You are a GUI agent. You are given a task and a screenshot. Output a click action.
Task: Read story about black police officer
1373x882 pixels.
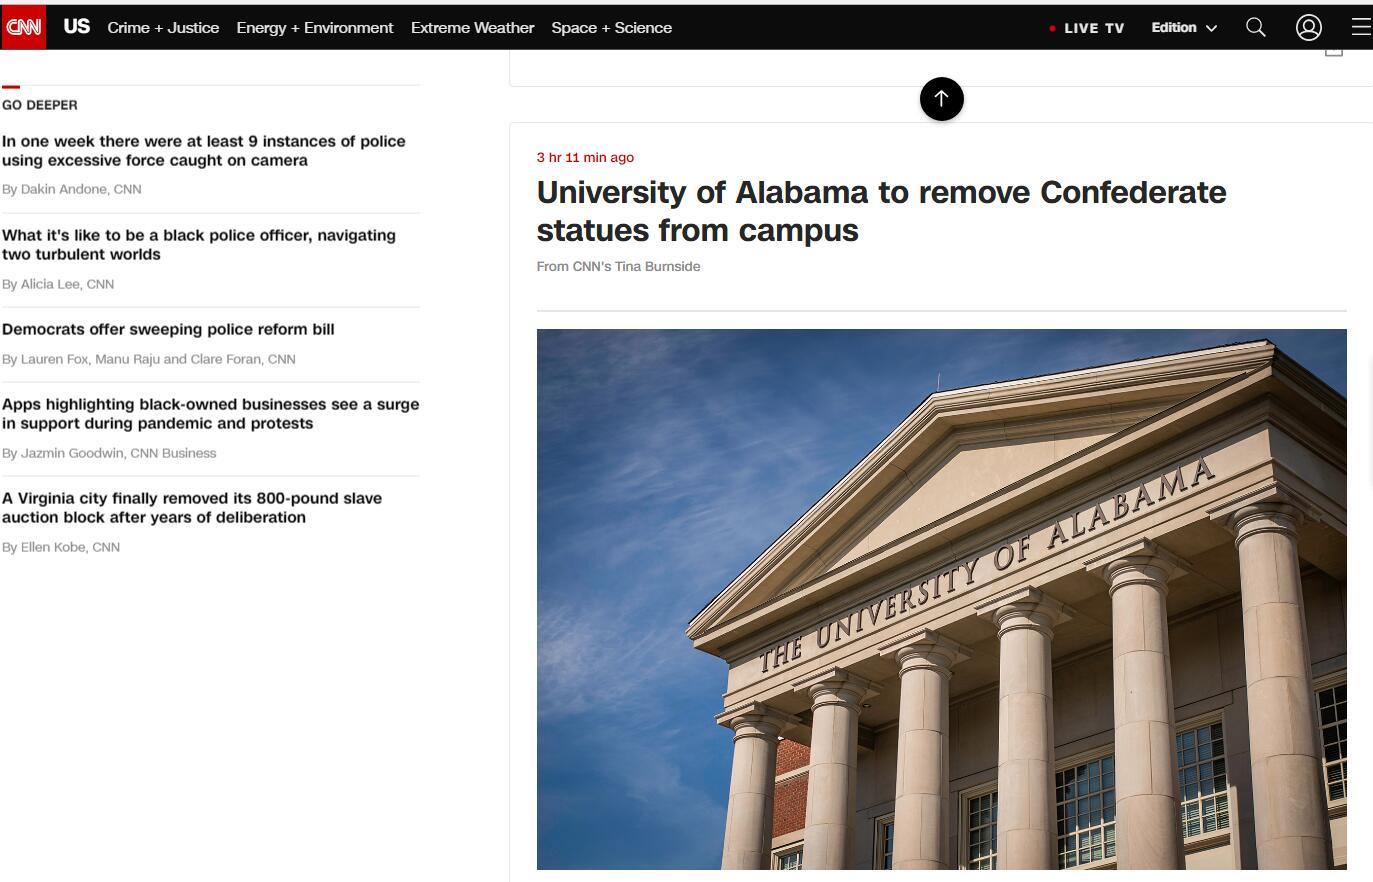[199, 245]
